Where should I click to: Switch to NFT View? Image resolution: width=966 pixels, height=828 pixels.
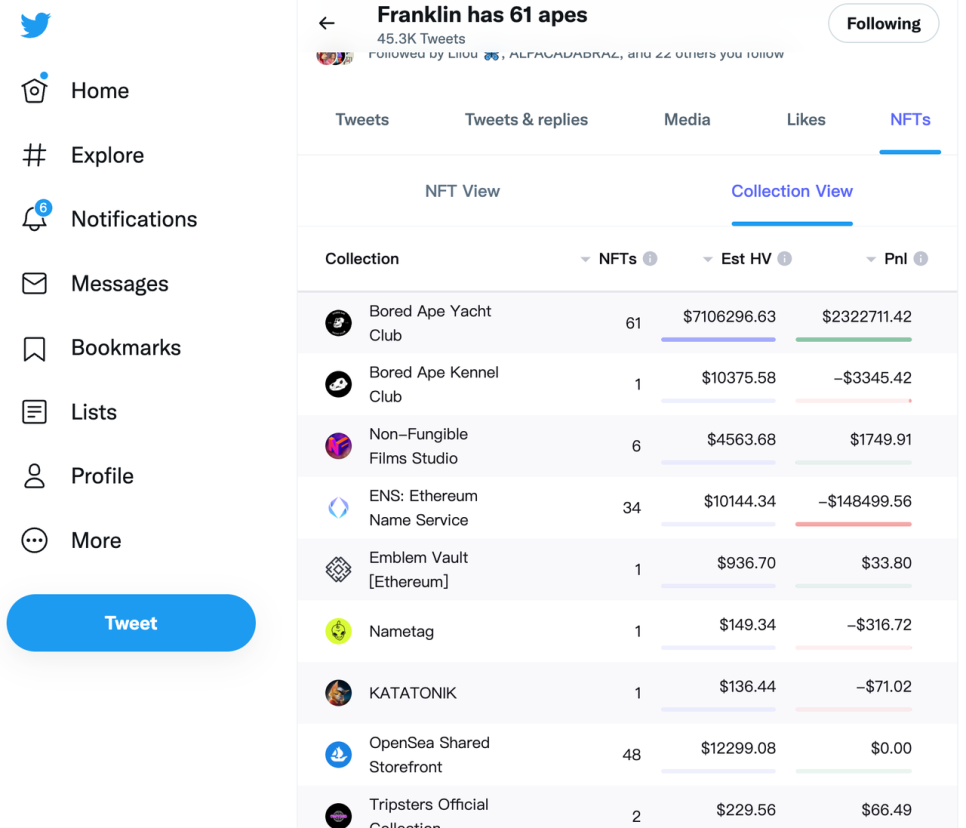click(462, 191)
